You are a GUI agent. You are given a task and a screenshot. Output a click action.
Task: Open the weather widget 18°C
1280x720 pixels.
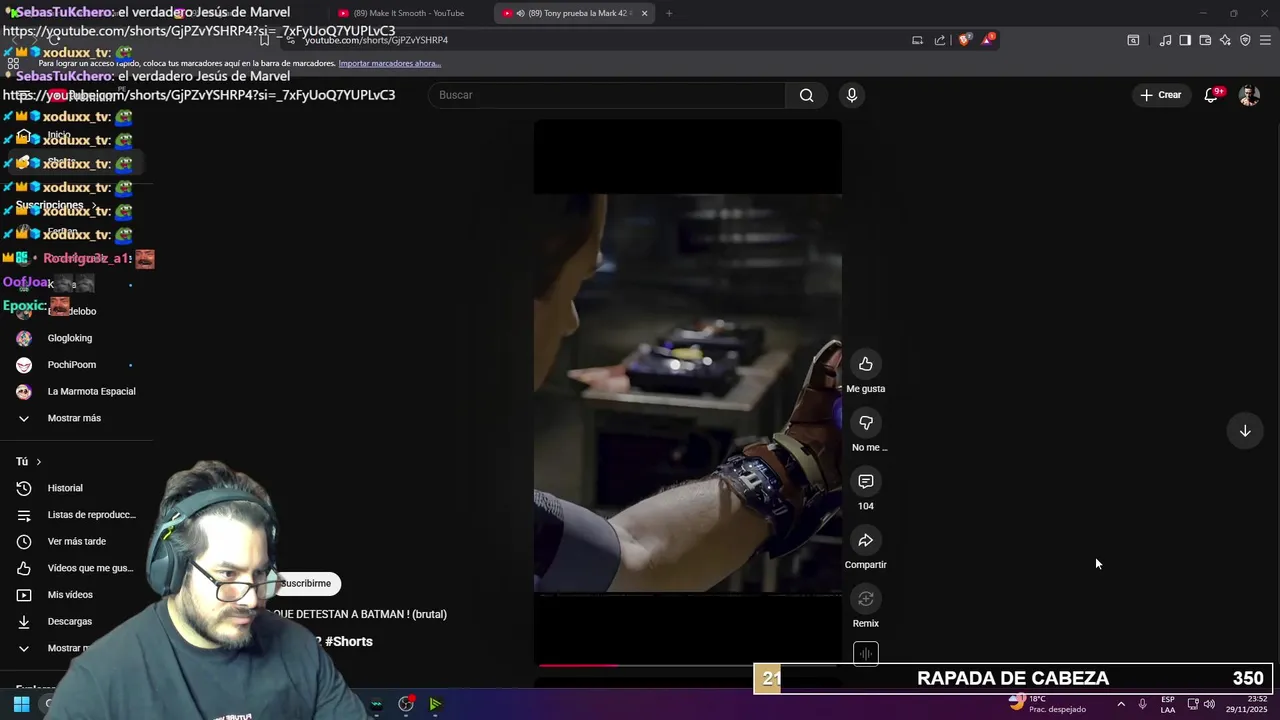point(1047,704)
